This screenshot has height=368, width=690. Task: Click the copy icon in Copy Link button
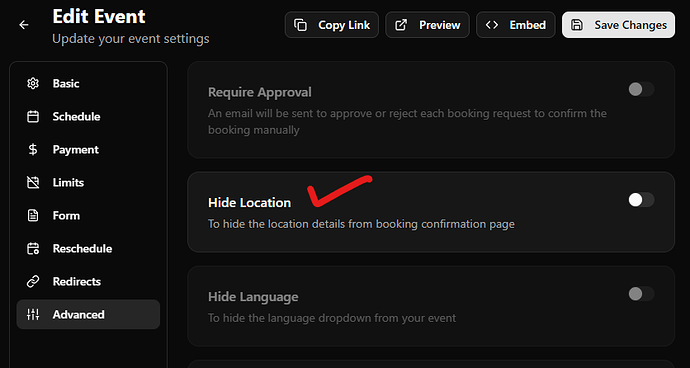[x=301, y=25]
